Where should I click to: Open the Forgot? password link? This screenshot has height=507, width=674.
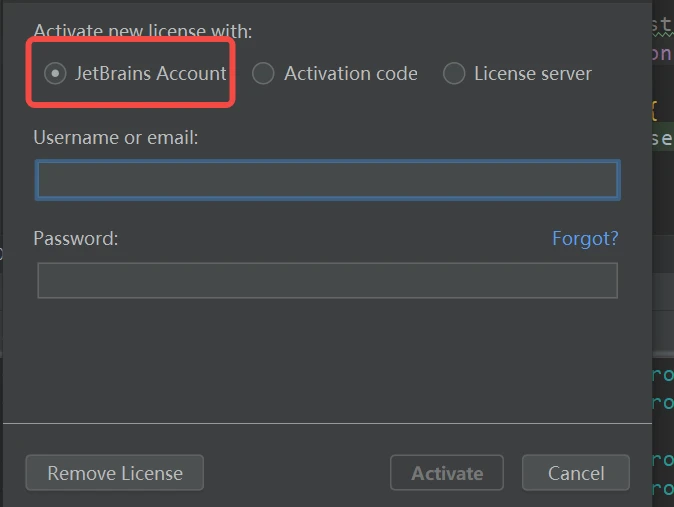585,238
